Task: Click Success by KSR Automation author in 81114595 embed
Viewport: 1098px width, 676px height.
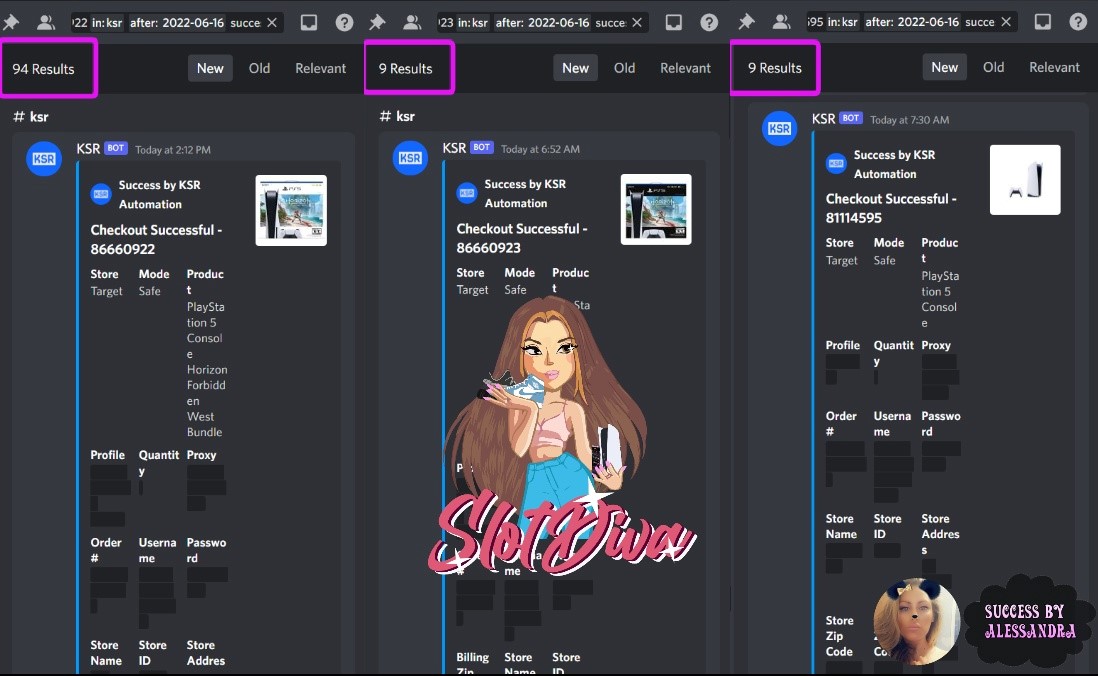Action: point(895,164)
